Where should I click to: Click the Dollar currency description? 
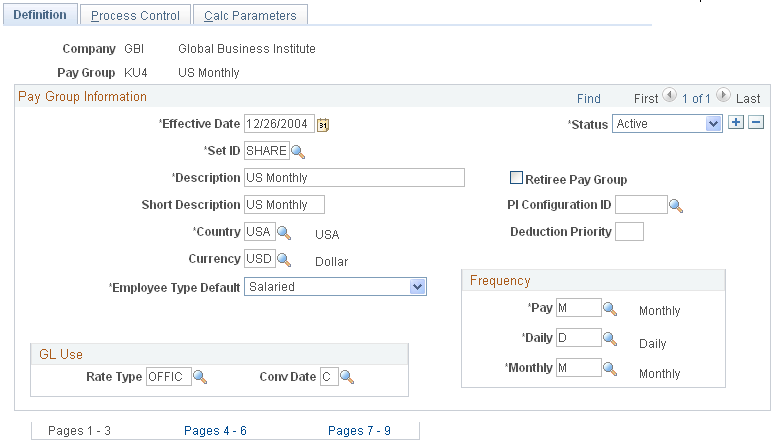point(332,262)
